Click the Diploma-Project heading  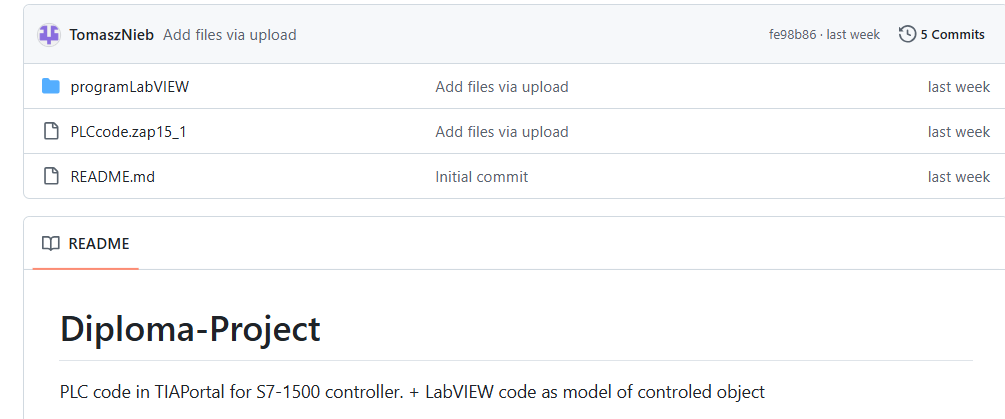pos(190,329)
